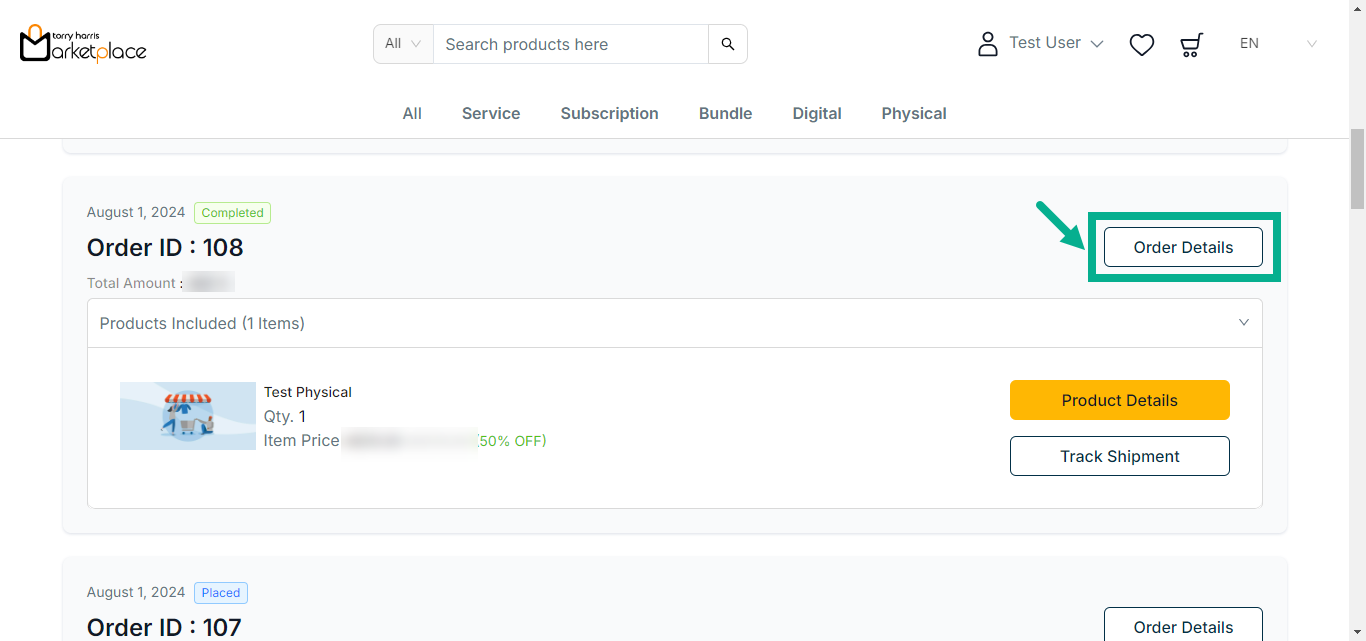Open Order Details for Order 108
This screenshot has width=1366, height=641.
pyautogui.click(x=1183, y=247)
